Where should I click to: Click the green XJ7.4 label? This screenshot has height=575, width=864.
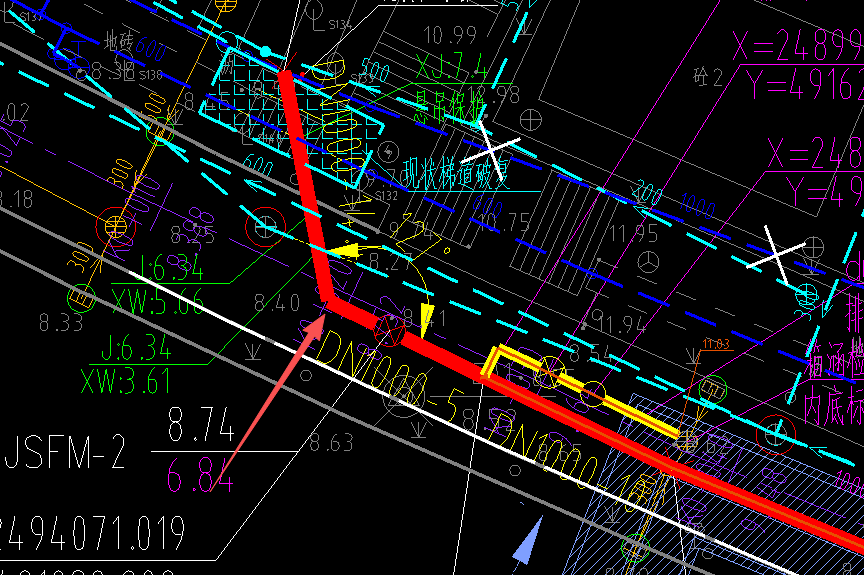click(451, 67)
